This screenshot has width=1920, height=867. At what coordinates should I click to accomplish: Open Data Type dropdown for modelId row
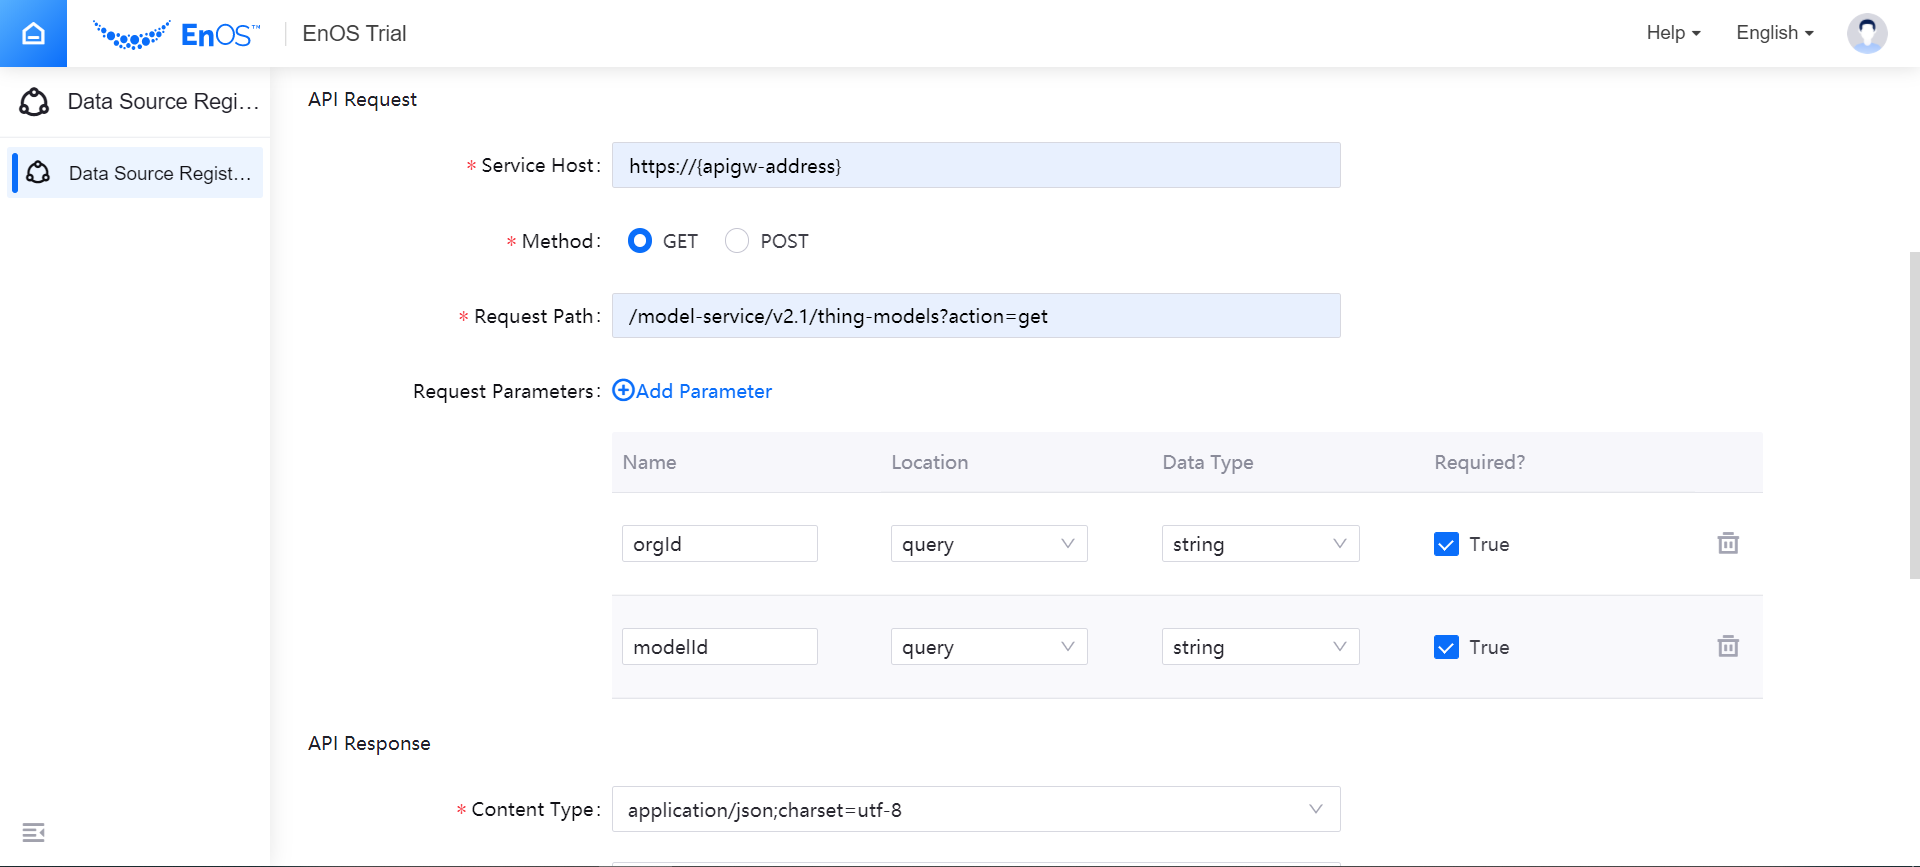(1260, 647)
